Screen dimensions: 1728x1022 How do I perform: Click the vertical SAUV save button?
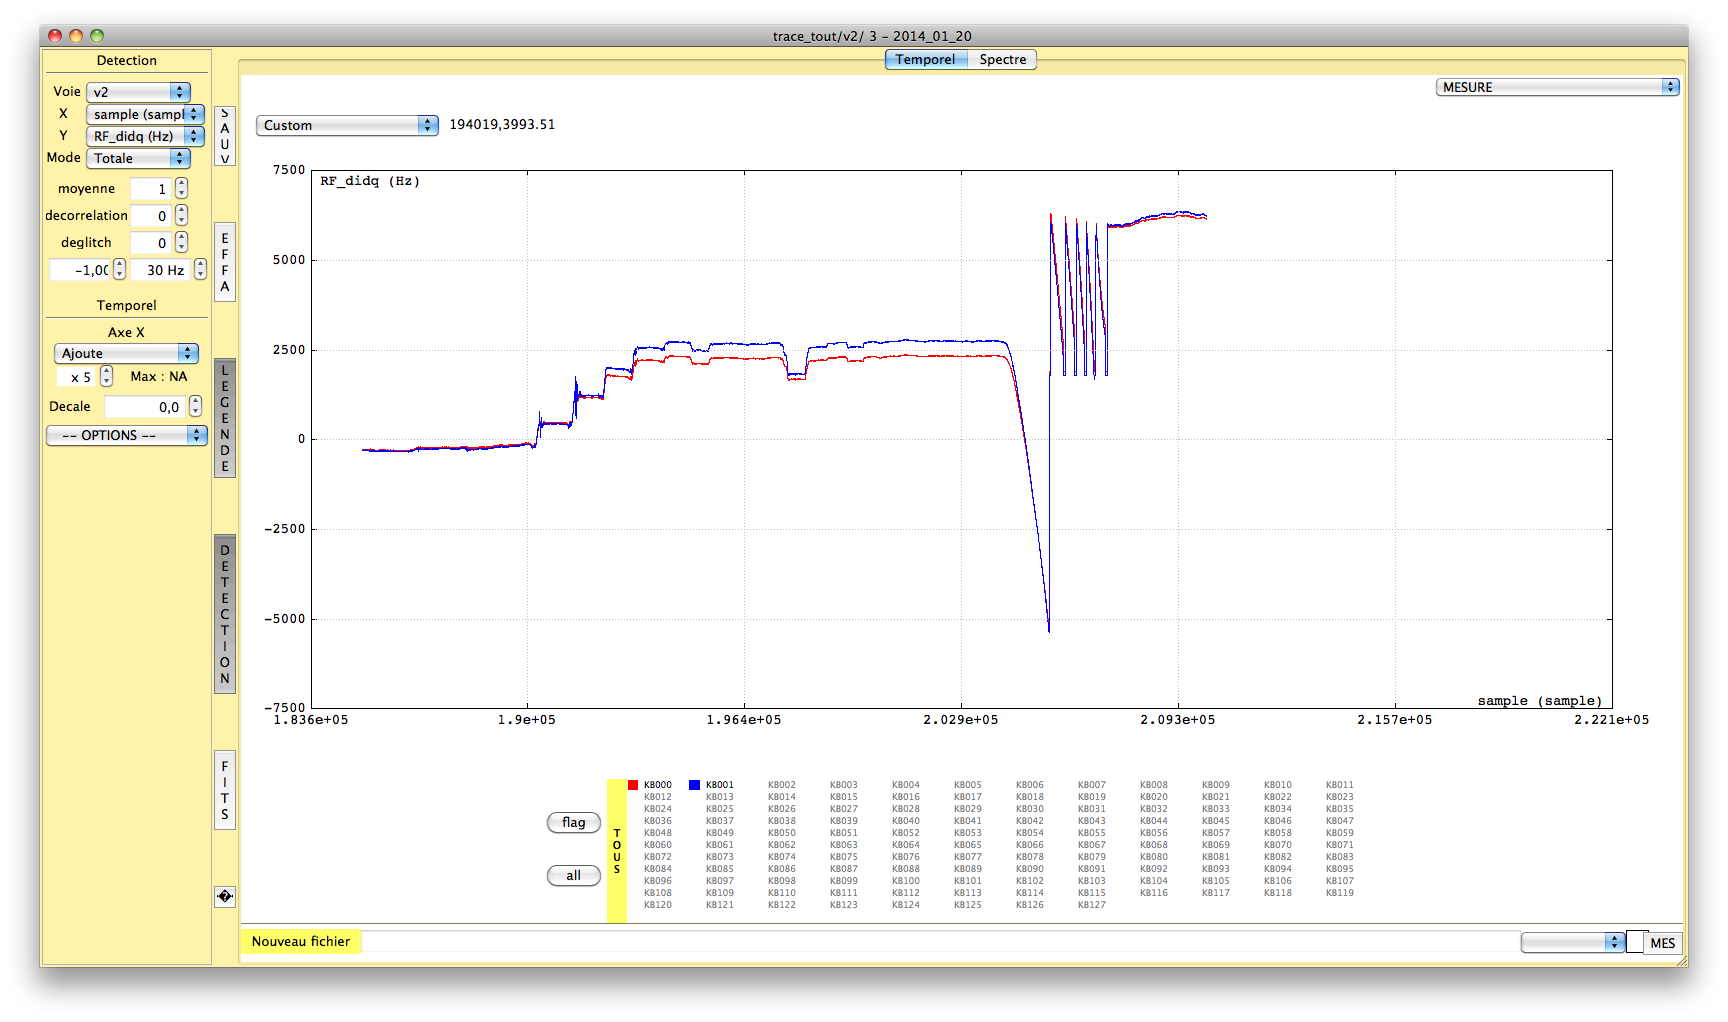pyautogui.click(x=225, y=136)
